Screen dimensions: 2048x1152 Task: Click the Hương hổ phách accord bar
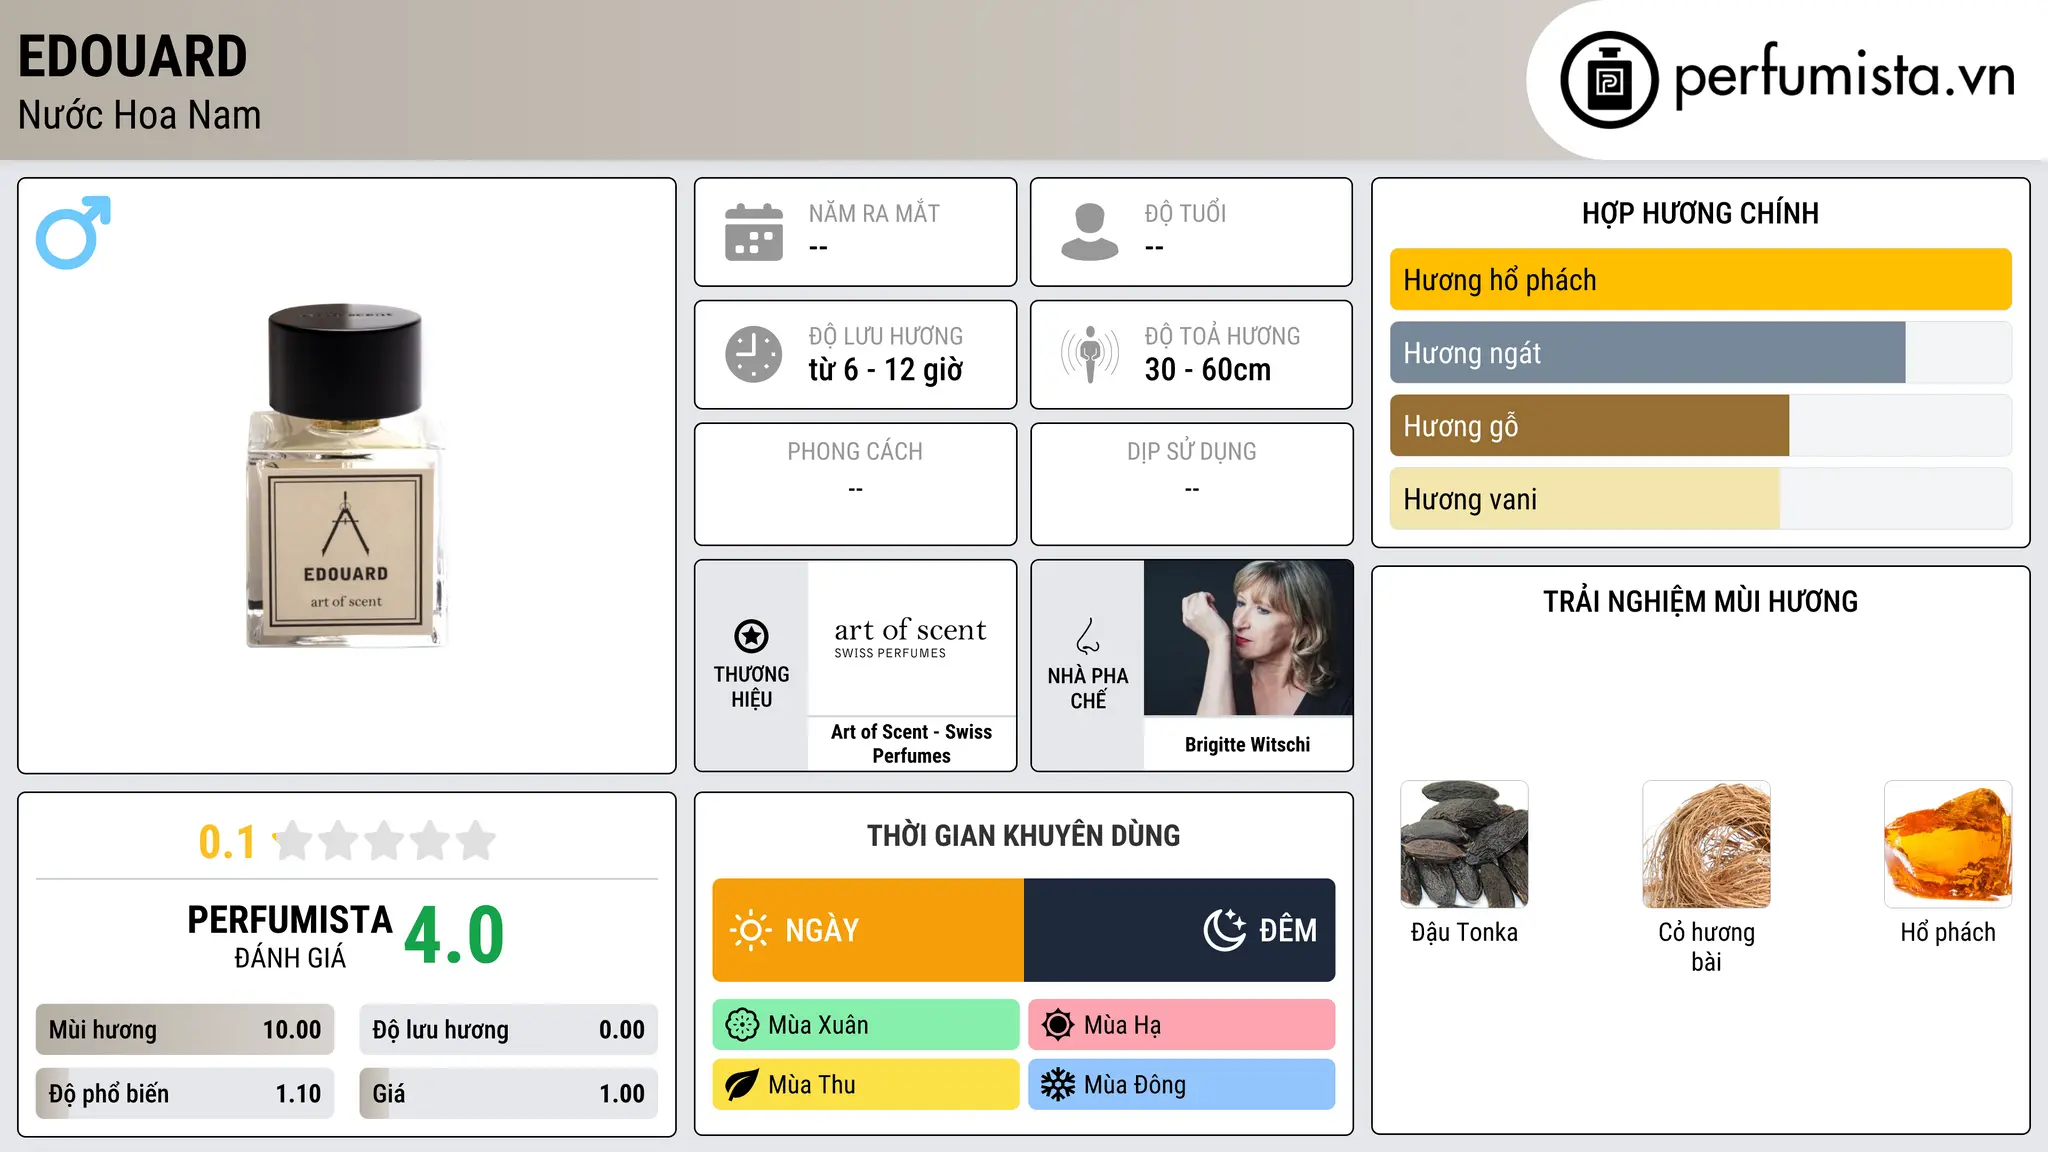(x=1700, y=280)
